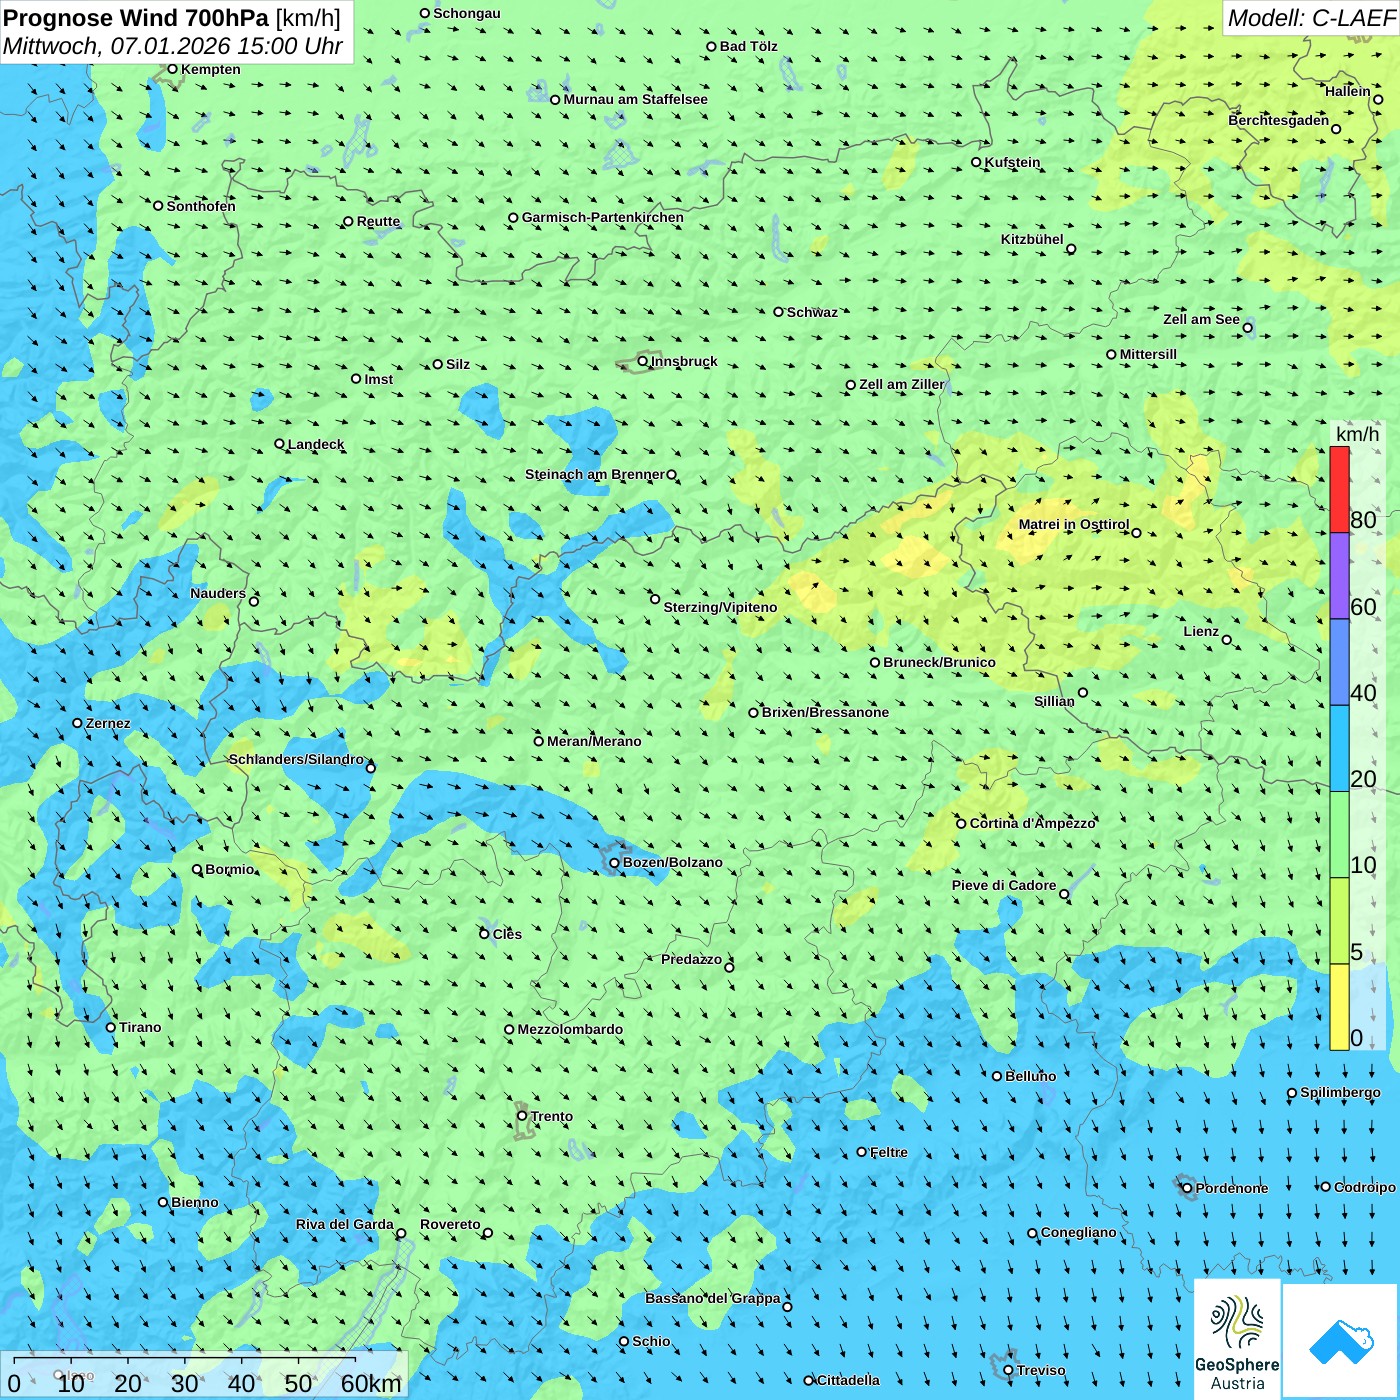Click the 'Bad Tölz' label

point(749,46)
